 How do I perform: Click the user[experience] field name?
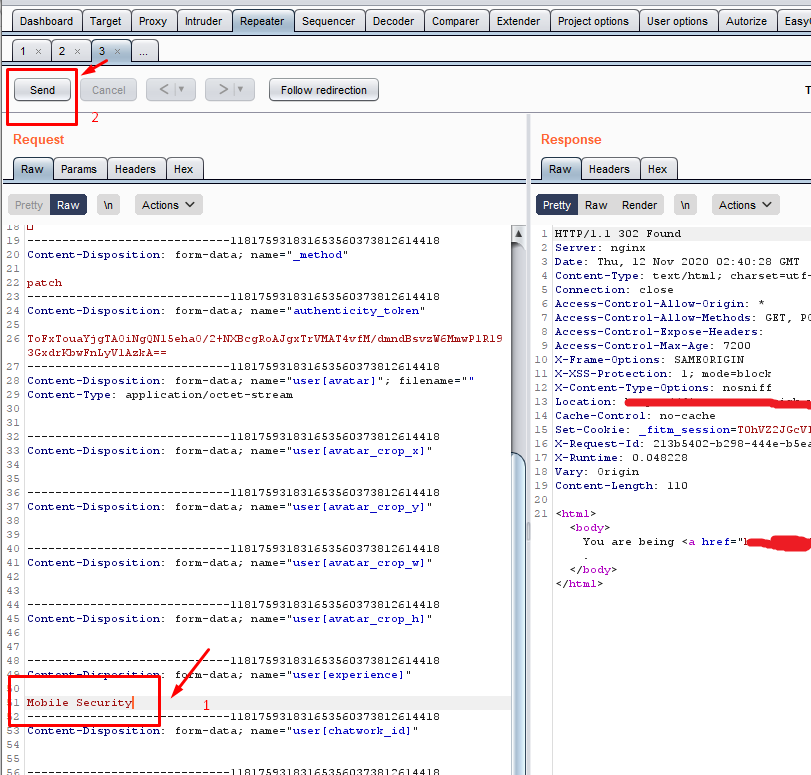(x=348, y=674)
